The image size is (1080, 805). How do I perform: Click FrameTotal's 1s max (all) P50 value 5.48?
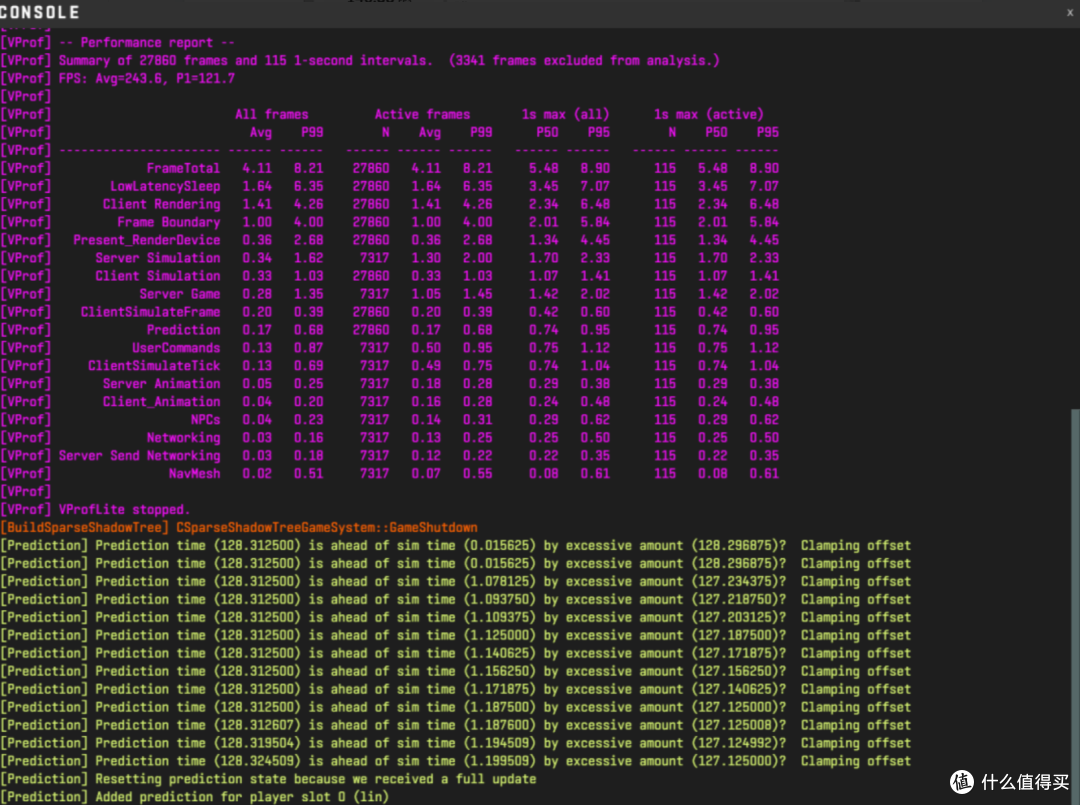point(543,168)
